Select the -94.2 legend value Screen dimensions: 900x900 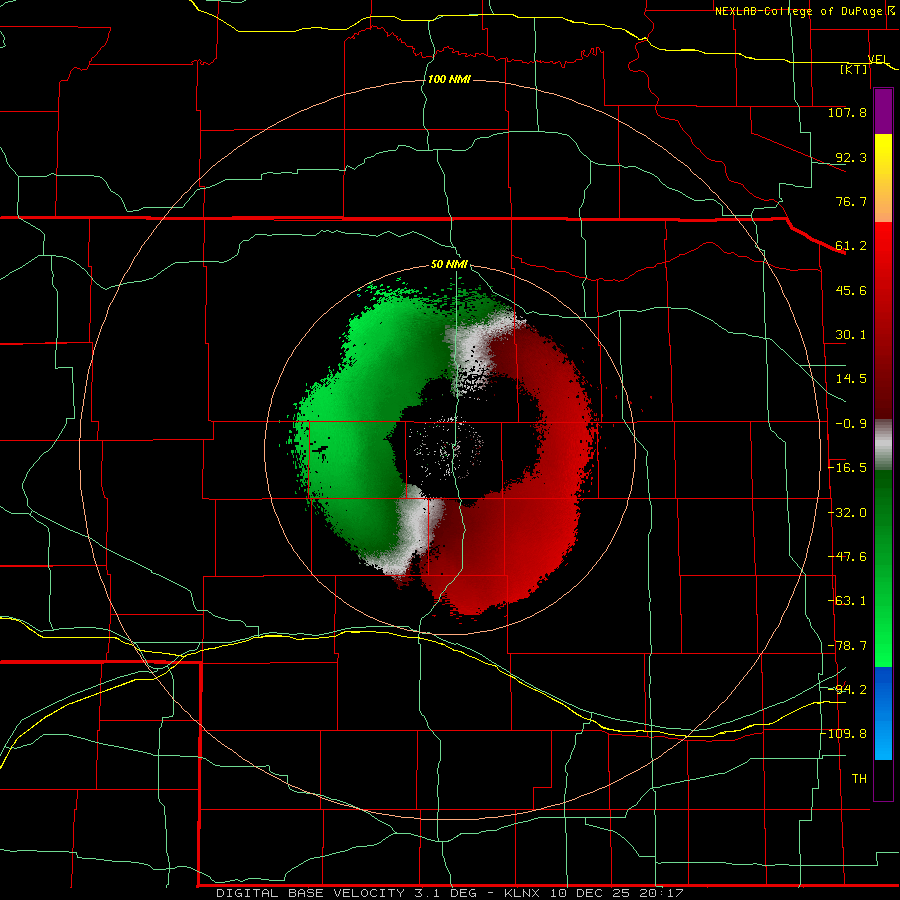pyautogui.click(x=848, y=689)
